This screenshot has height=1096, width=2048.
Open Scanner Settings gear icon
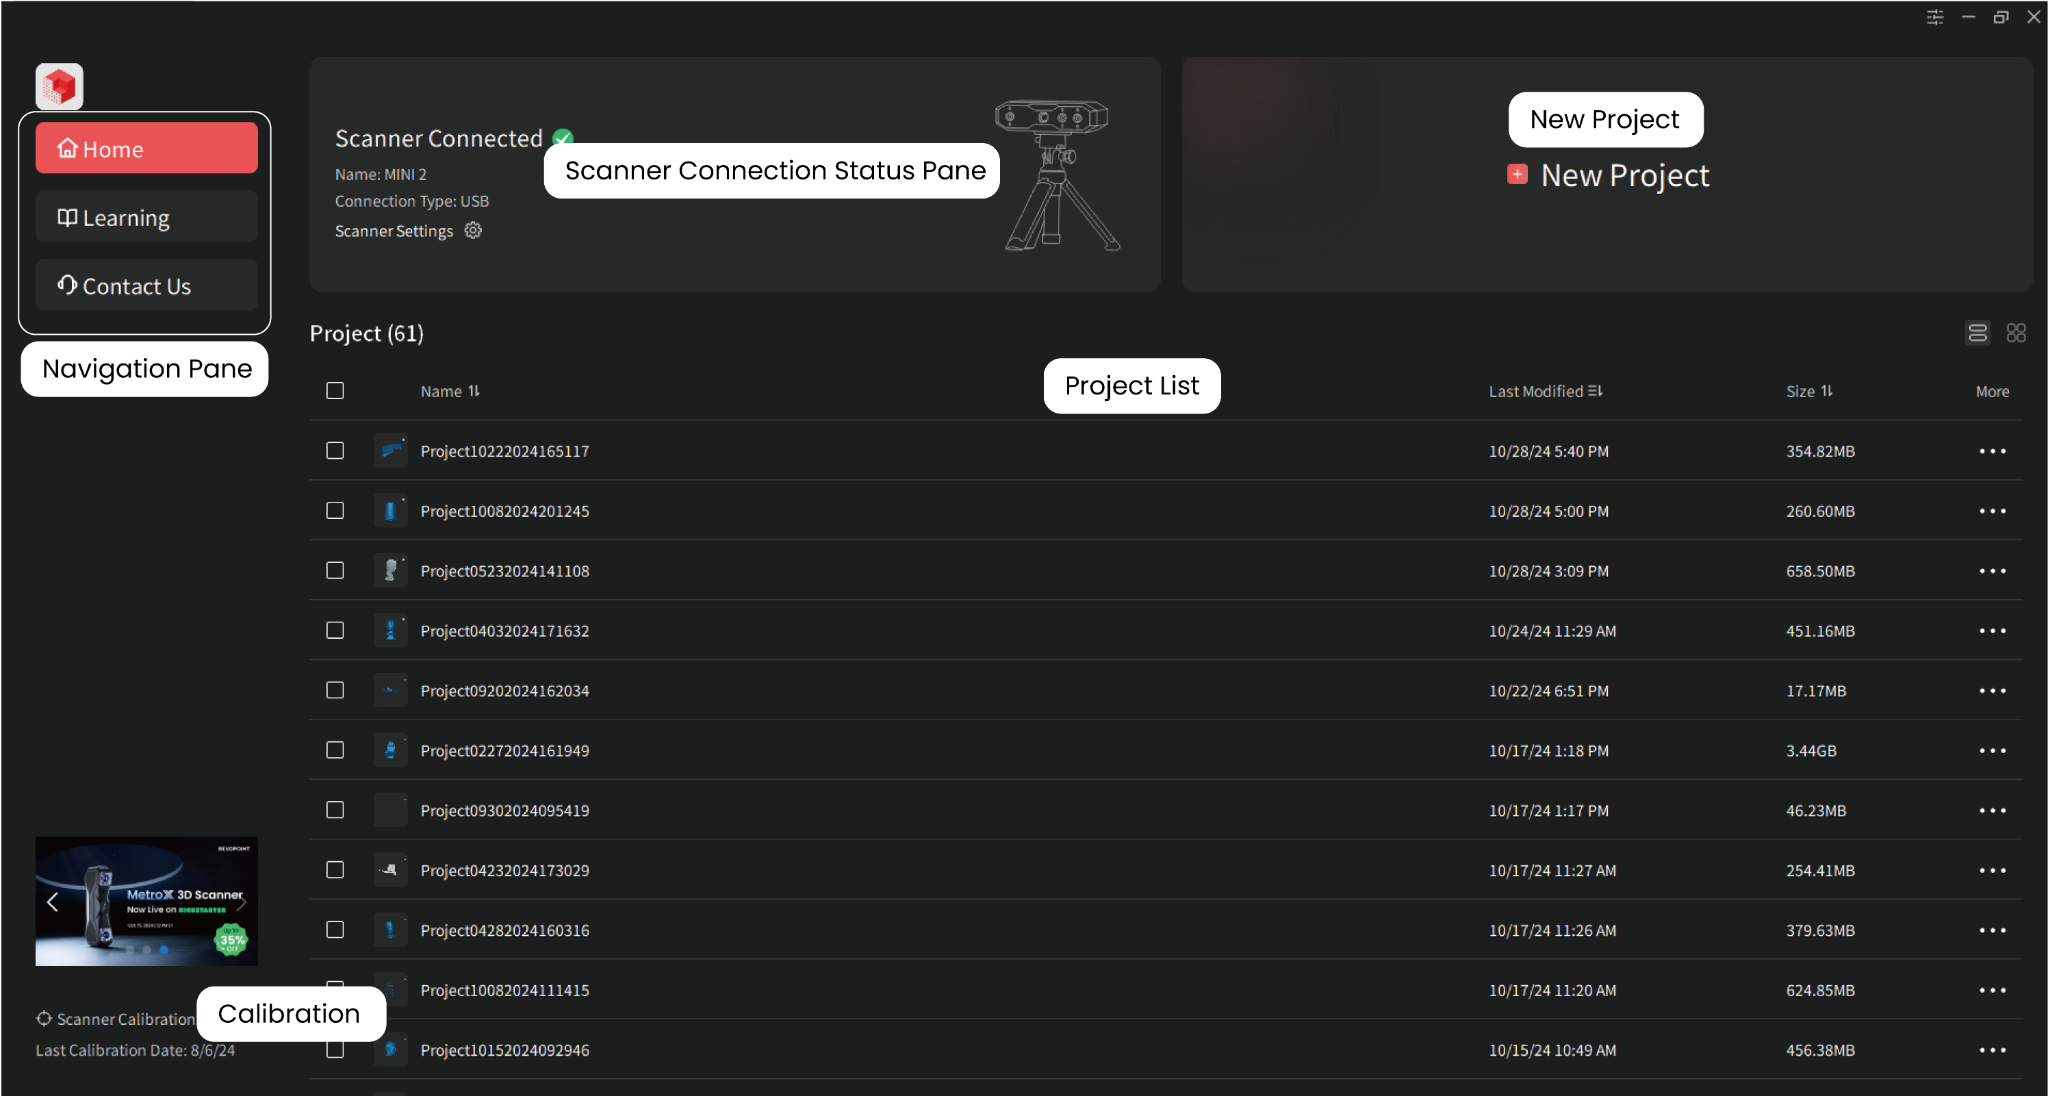[x=473, y=231]
